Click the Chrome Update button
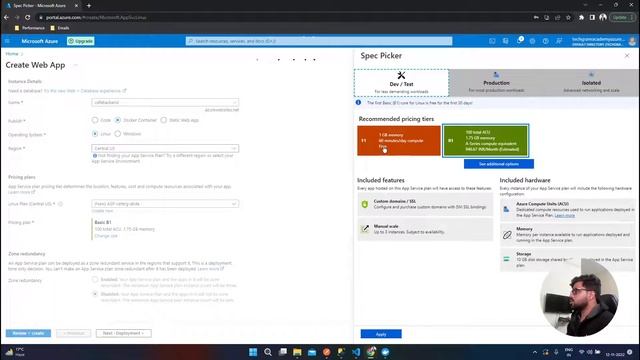The height and width of the screenshot is (360, 640). click(622, 18)
